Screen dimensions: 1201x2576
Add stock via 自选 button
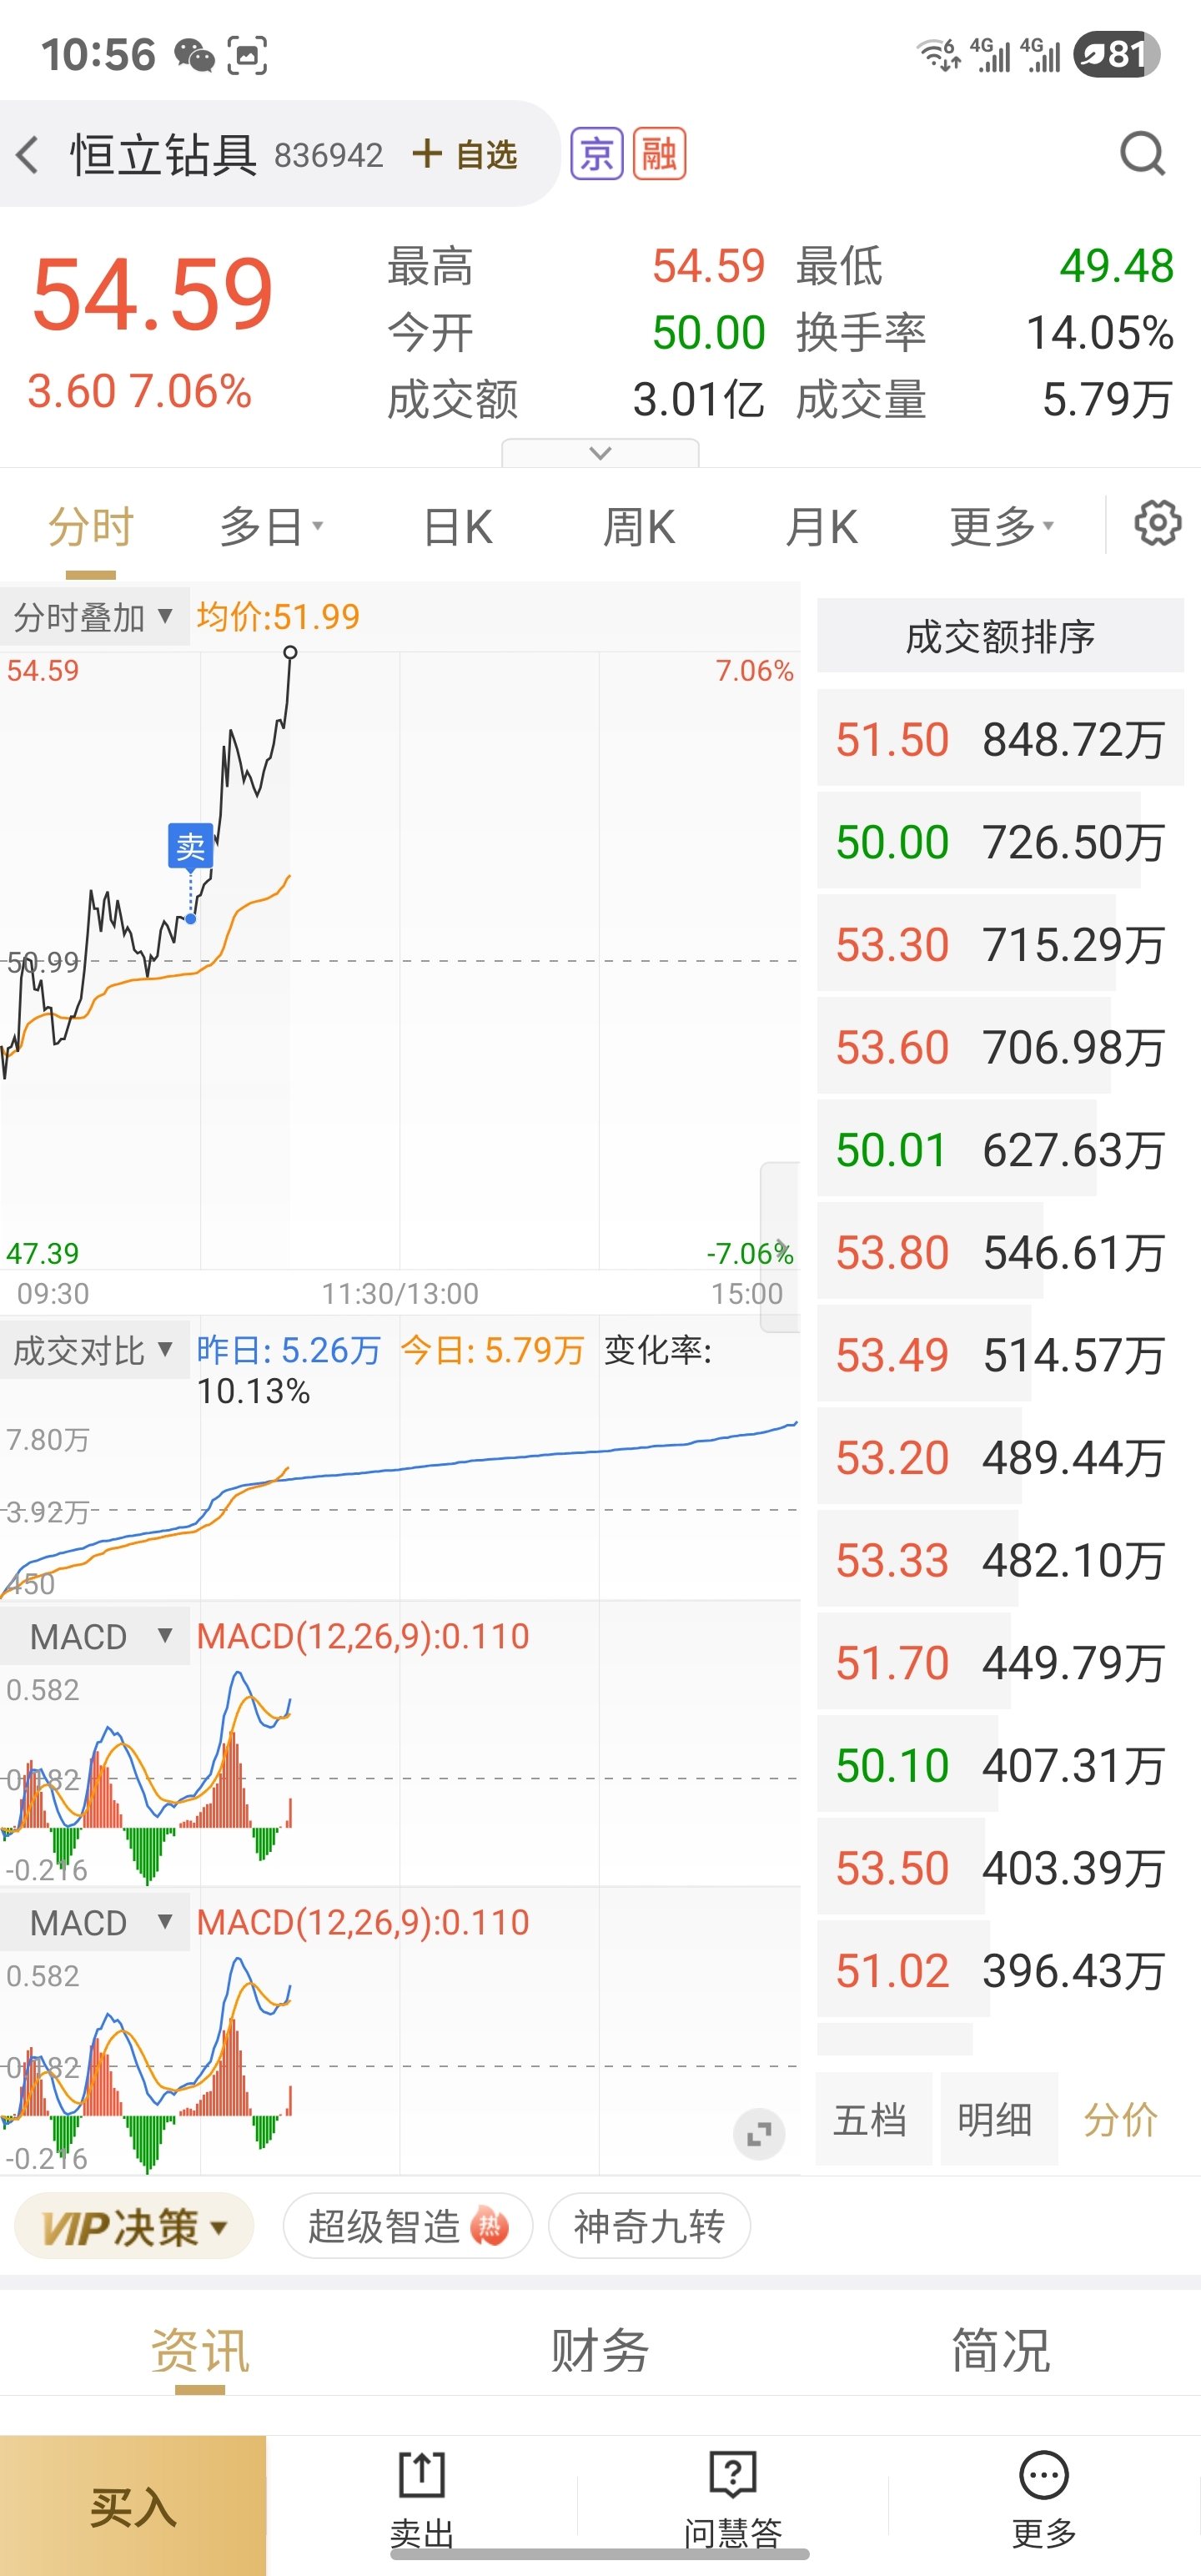click(465, 154)
